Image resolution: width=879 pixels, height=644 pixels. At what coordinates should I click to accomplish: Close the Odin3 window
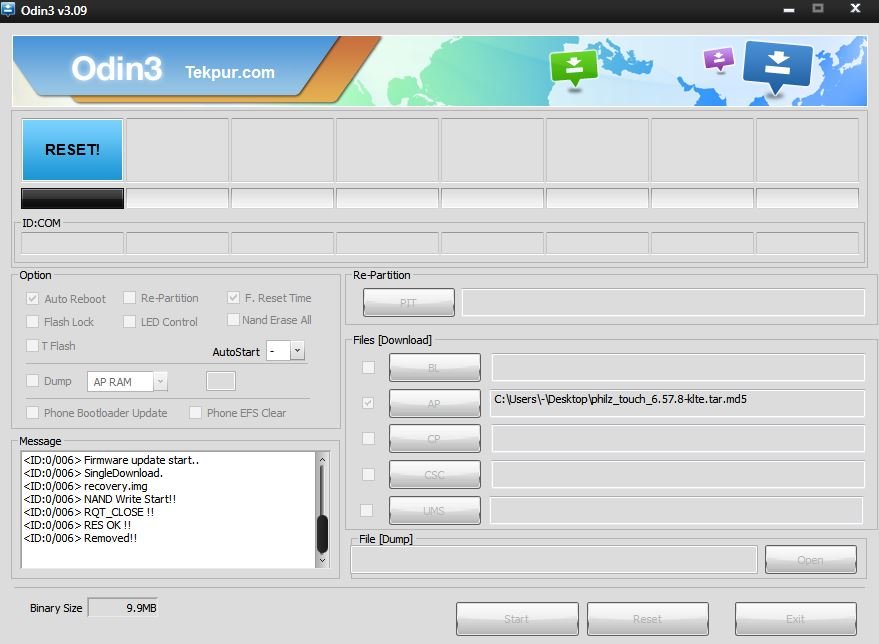pyautogui.click(x=855, y=8)
